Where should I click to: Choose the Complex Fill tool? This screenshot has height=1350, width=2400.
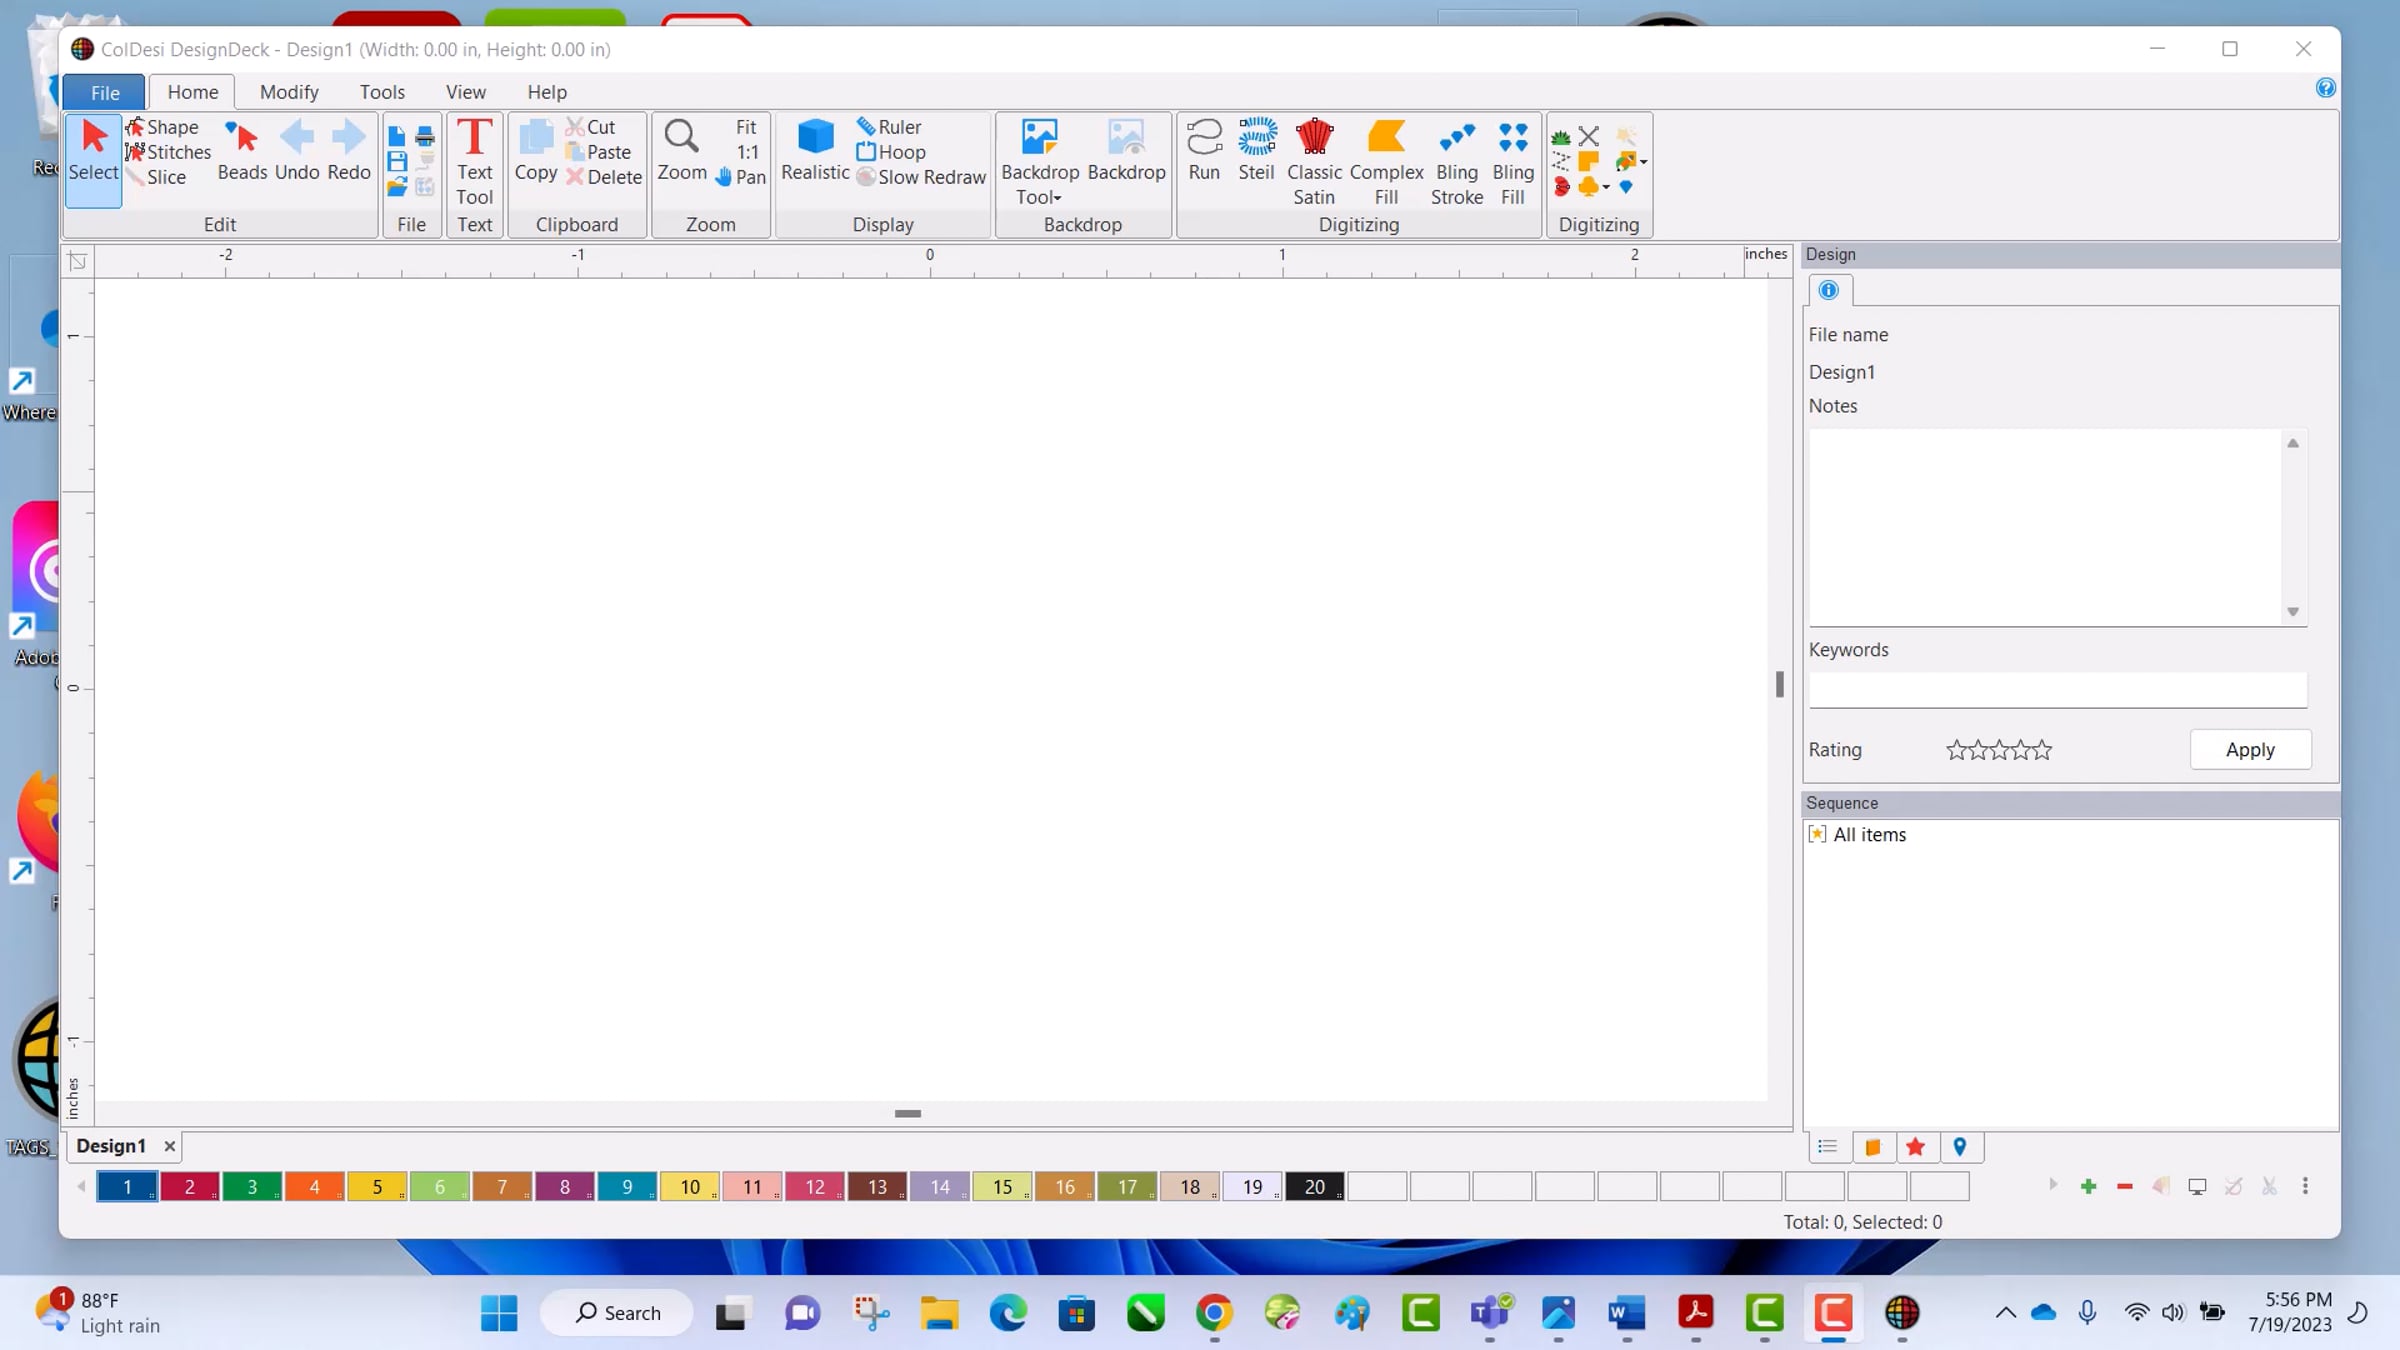1385,161
